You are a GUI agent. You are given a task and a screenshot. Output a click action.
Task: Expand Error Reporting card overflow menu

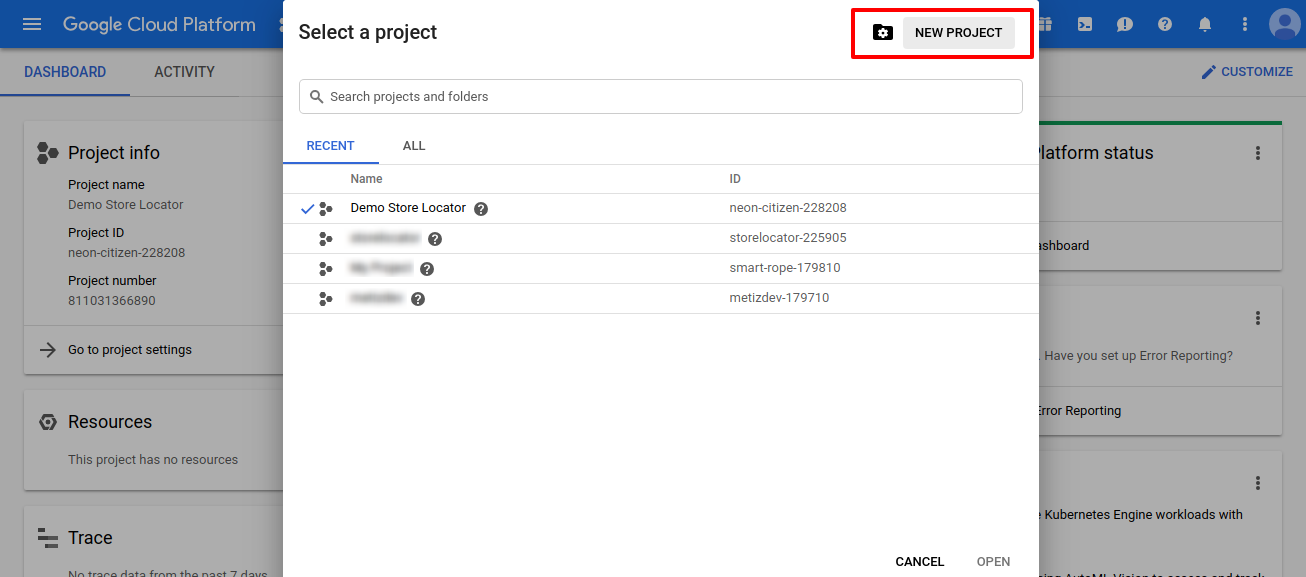click(x=1258, y=318)
